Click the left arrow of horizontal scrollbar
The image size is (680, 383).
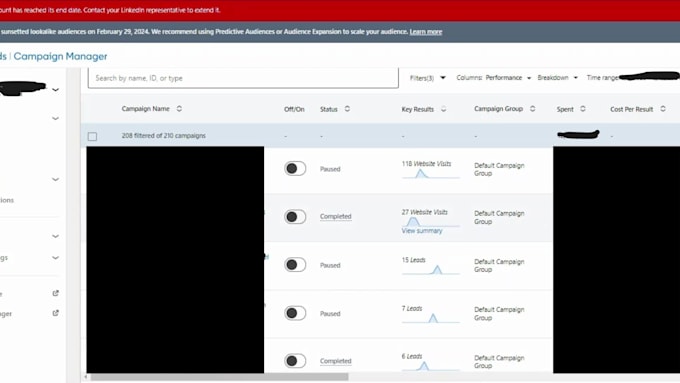pos(85,377)
